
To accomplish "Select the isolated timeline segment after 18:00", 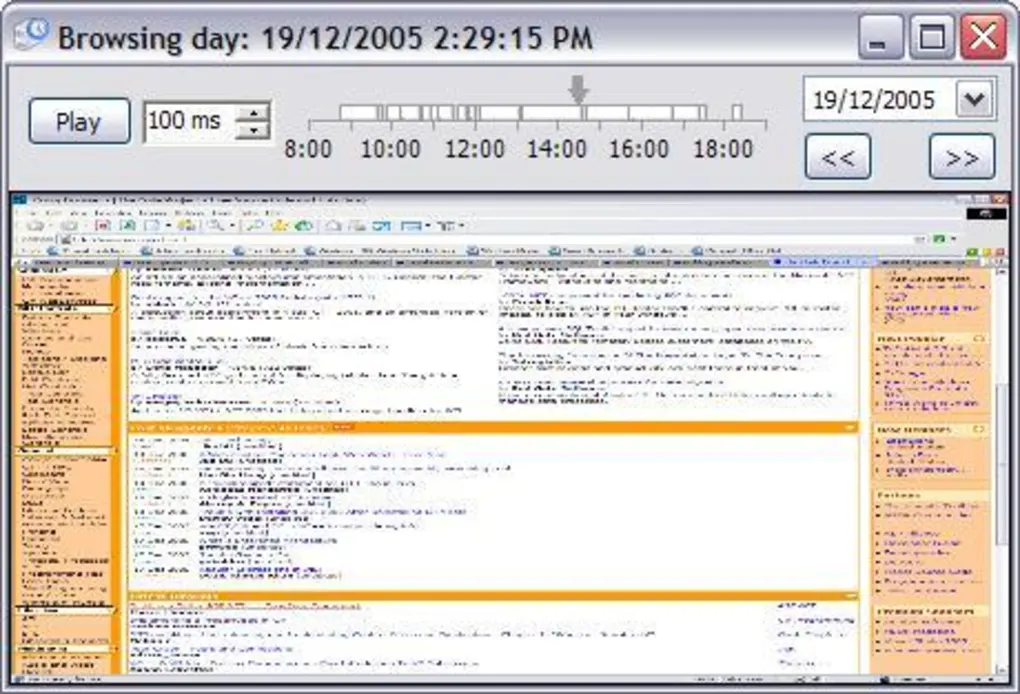I will click(x=737, y=112).
